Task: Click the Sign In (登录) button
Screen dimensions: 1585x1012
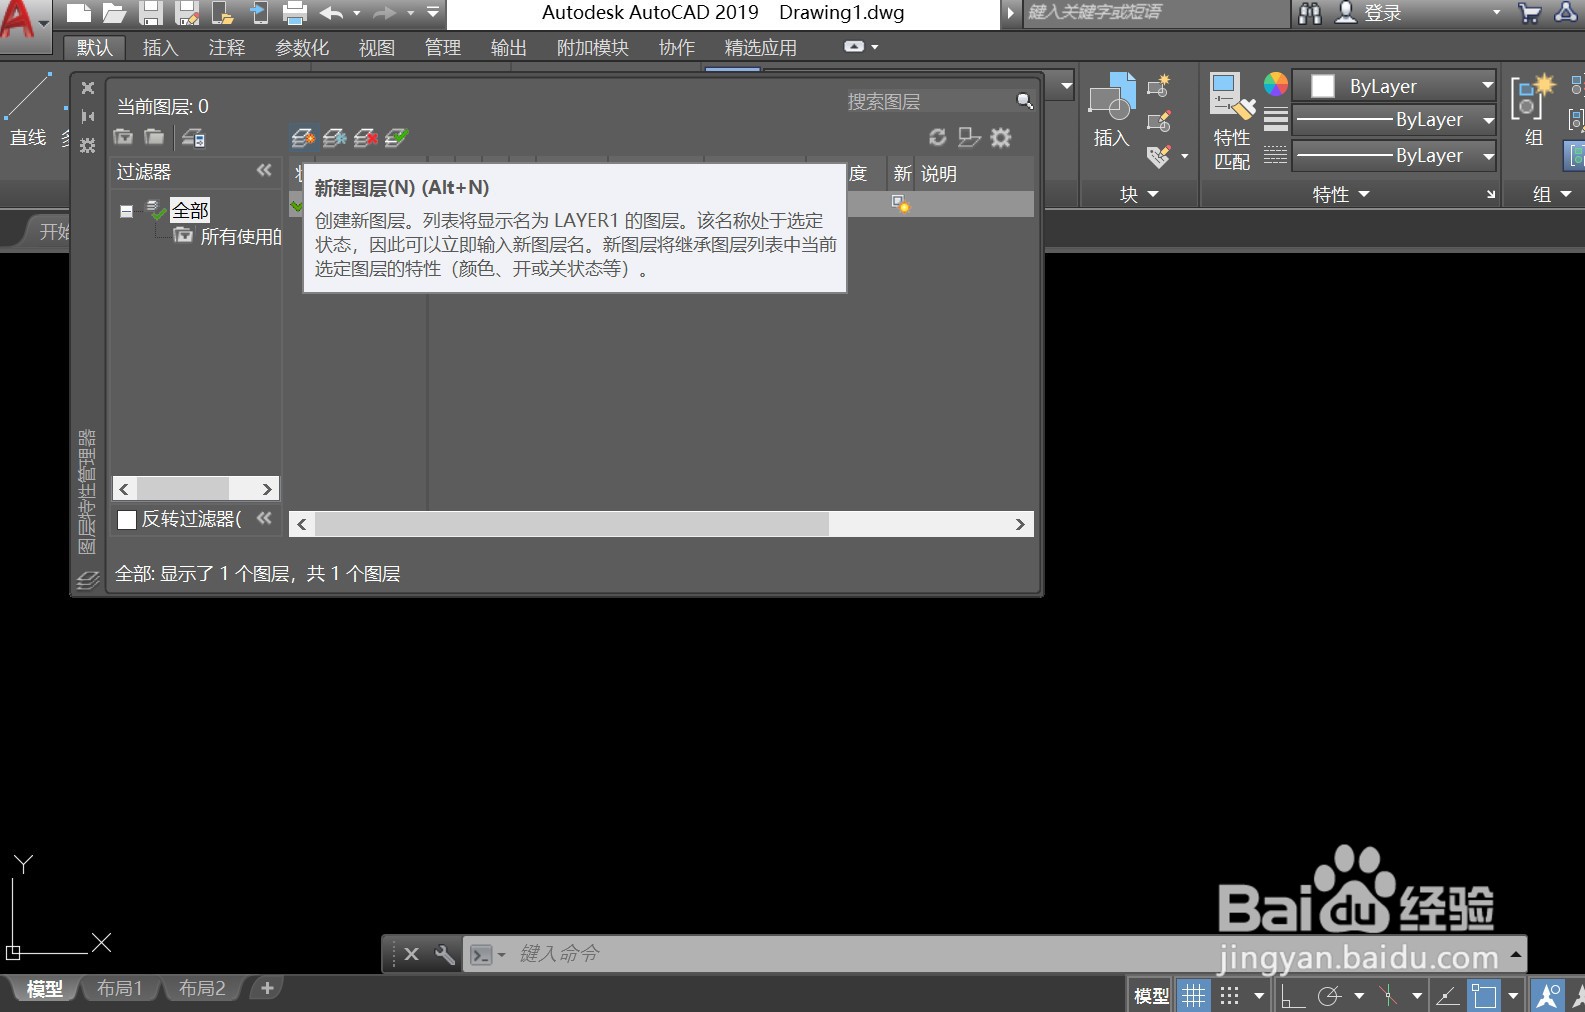Action: 1370,13
